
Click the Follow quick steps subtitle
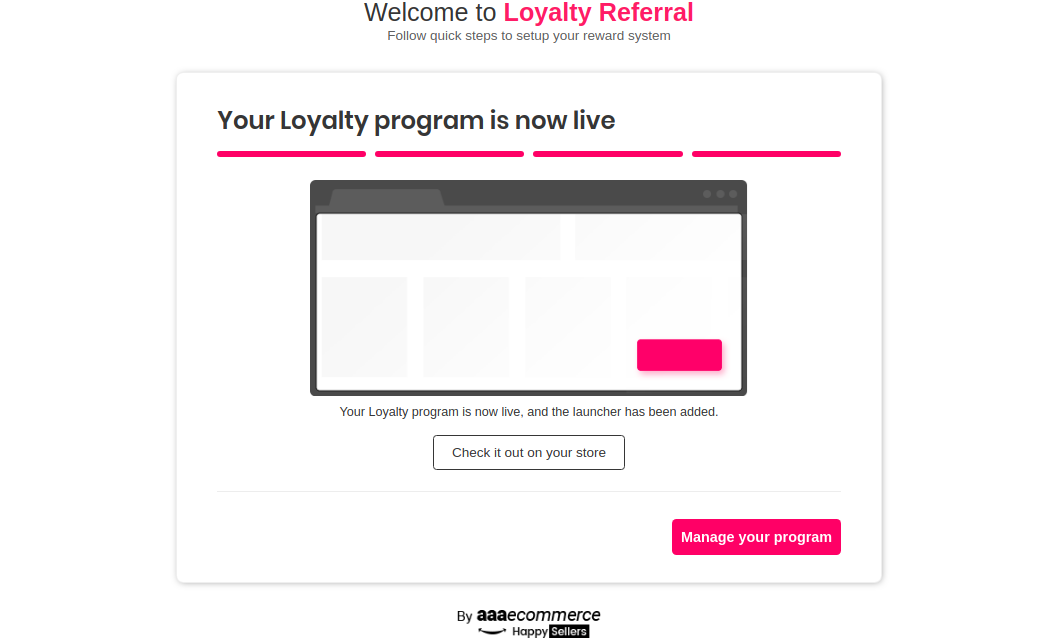click(529, 35)
